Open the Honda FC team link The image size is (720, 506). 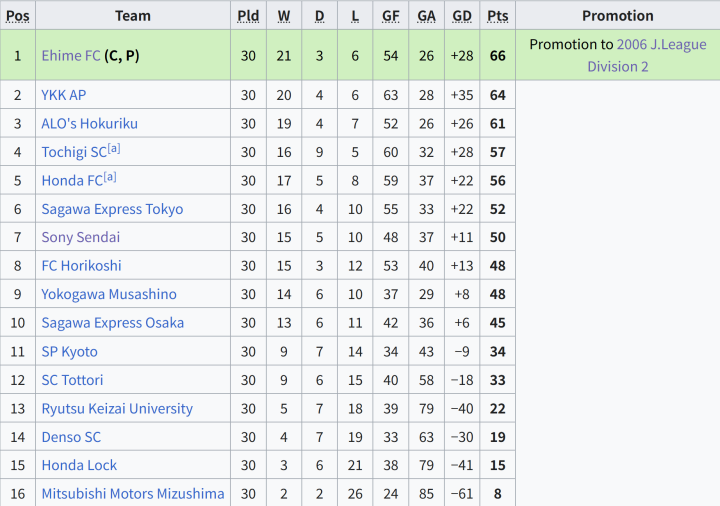tap(72, 180)
